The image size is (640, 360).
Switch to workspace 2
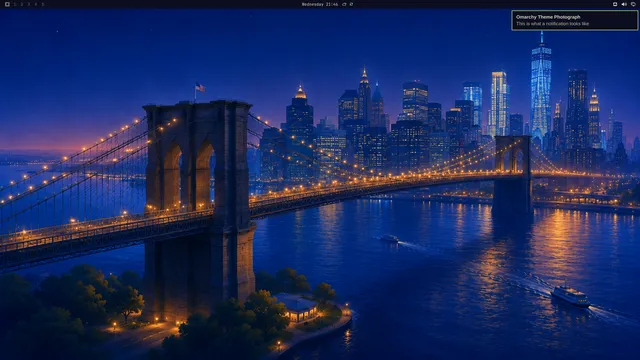[x=22, y=4]
